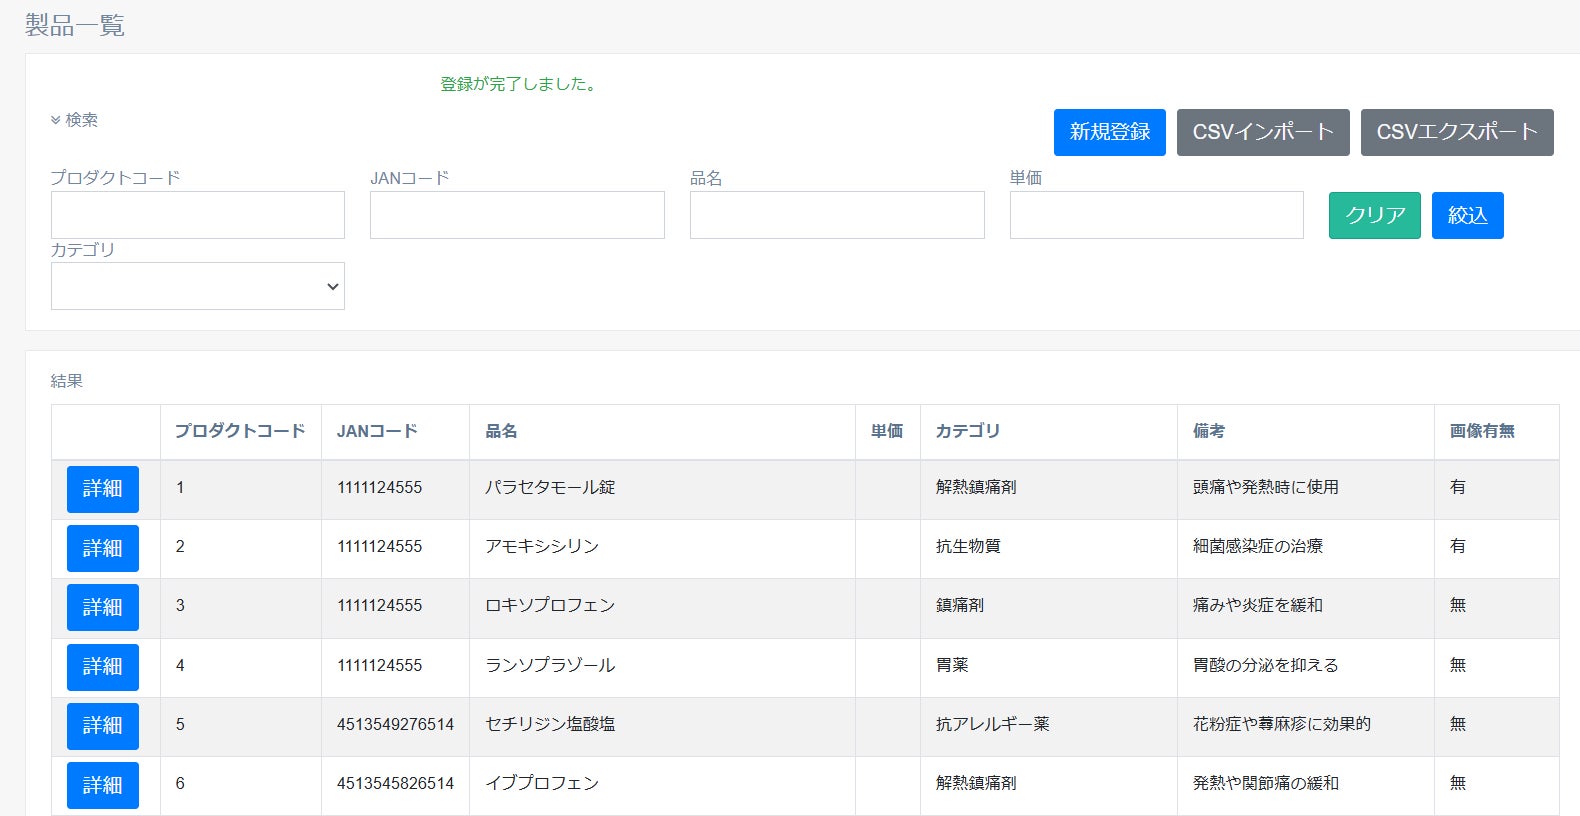
Task: Open the カテゴリ dropdown filter
Action: tap(198, 286)
